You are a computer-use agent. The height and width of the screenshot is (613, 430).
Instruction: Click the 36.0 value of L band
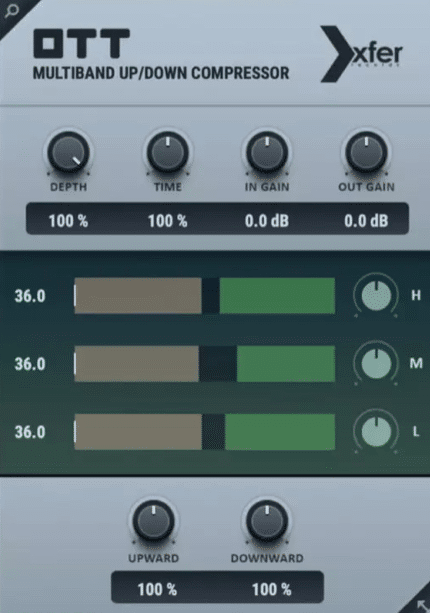[30, 432]
